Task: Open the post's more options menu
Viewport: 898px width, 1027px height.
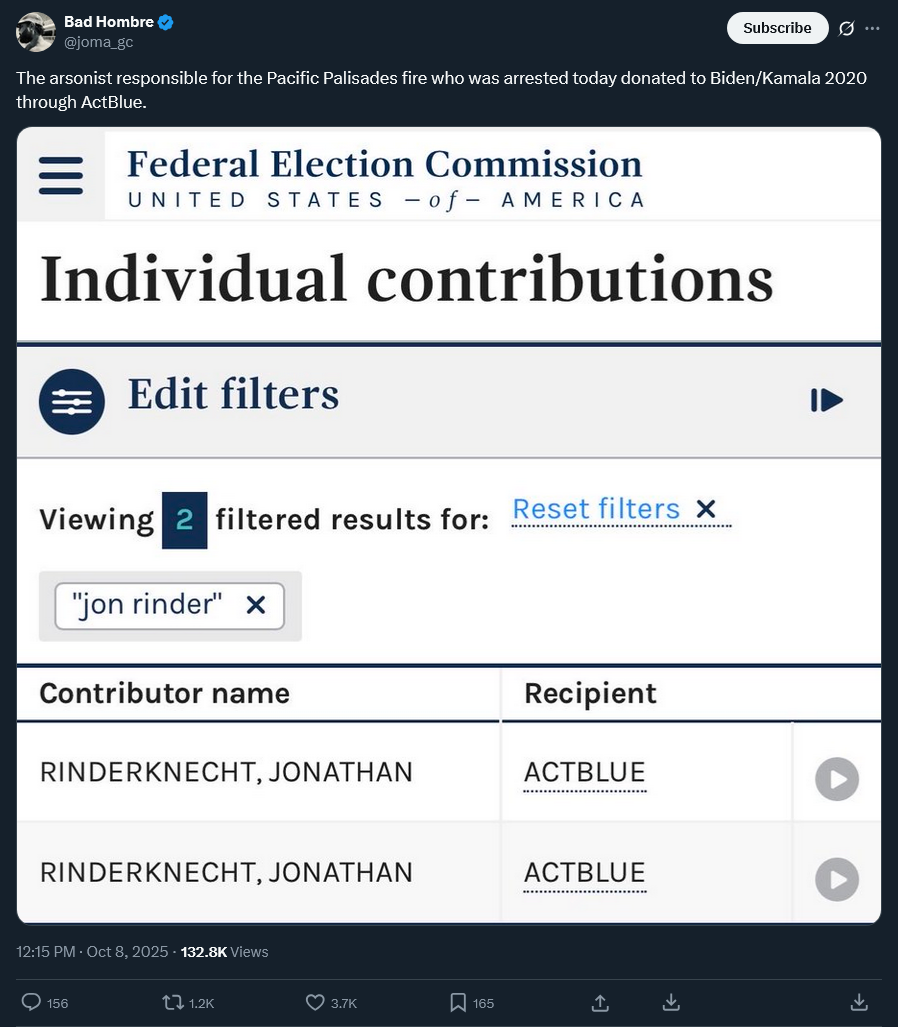Action: [x=872, y=28]
